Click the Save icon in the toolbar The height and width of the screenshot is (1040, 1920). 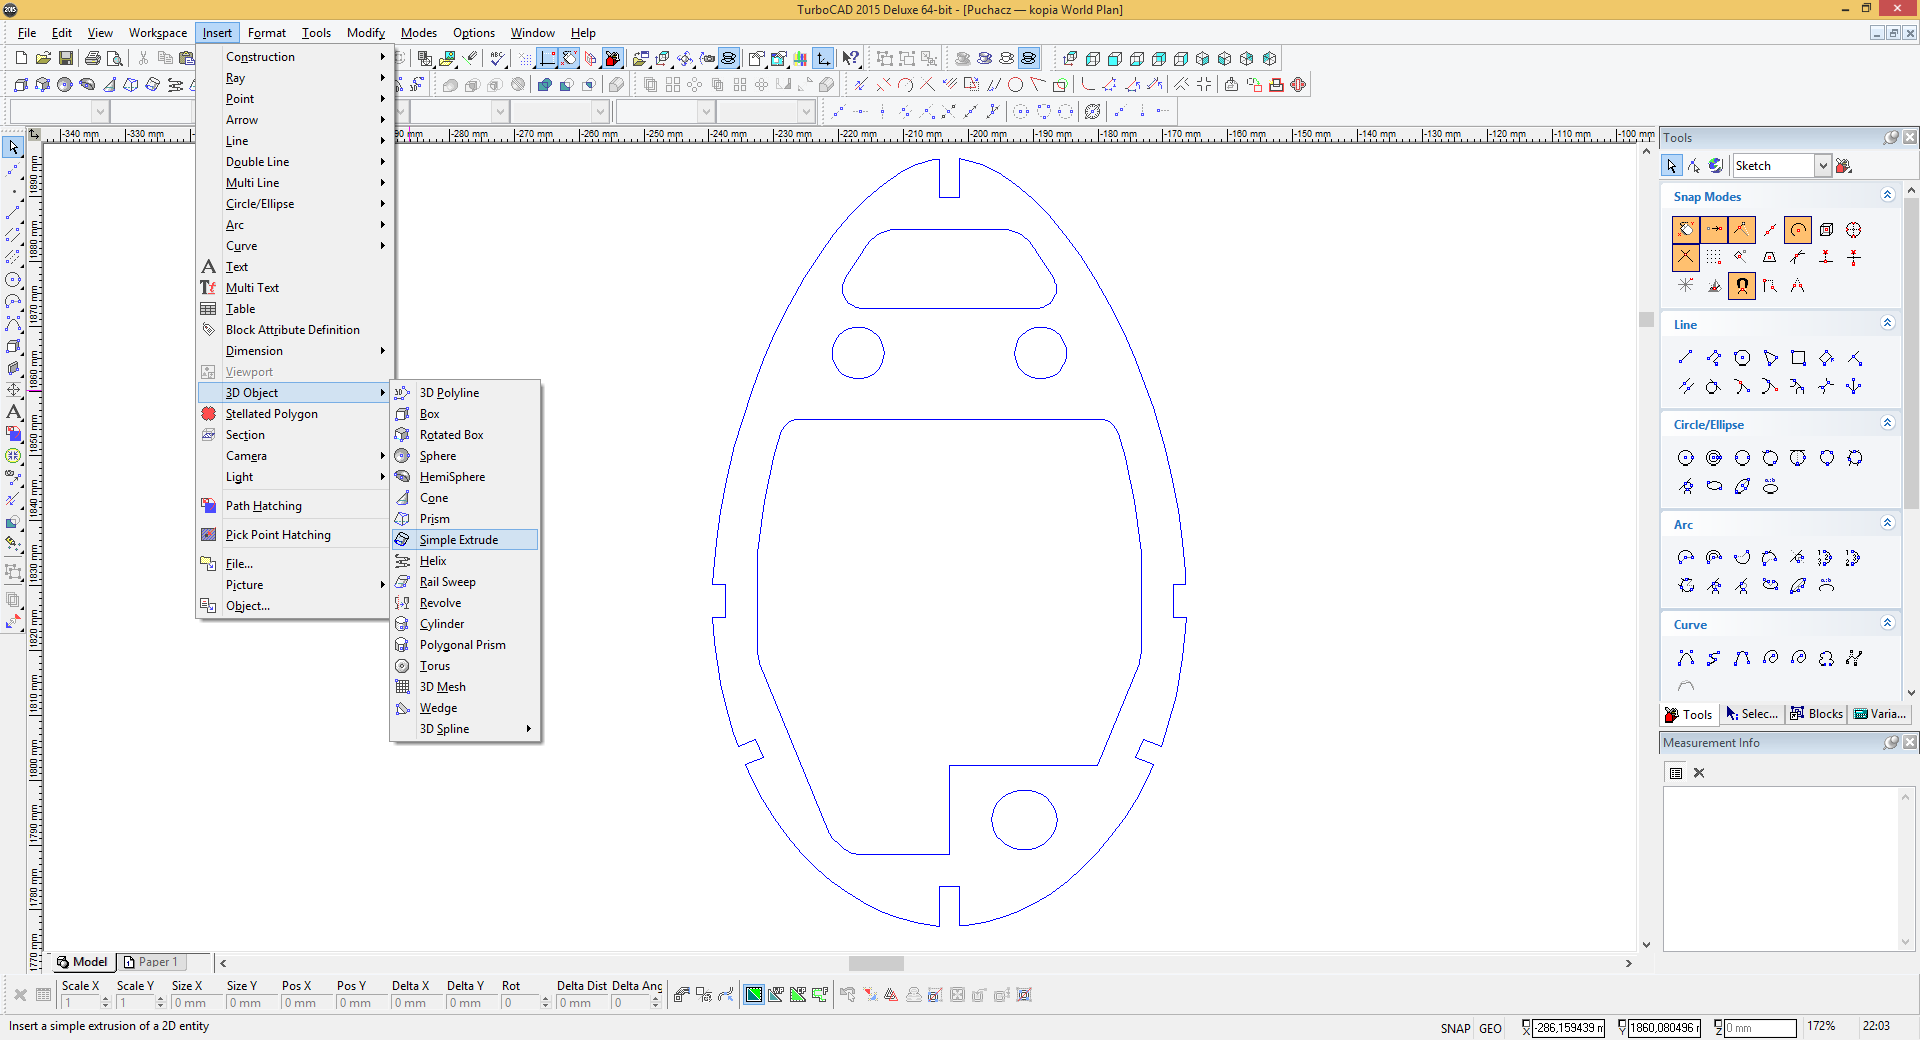point(66,59)
